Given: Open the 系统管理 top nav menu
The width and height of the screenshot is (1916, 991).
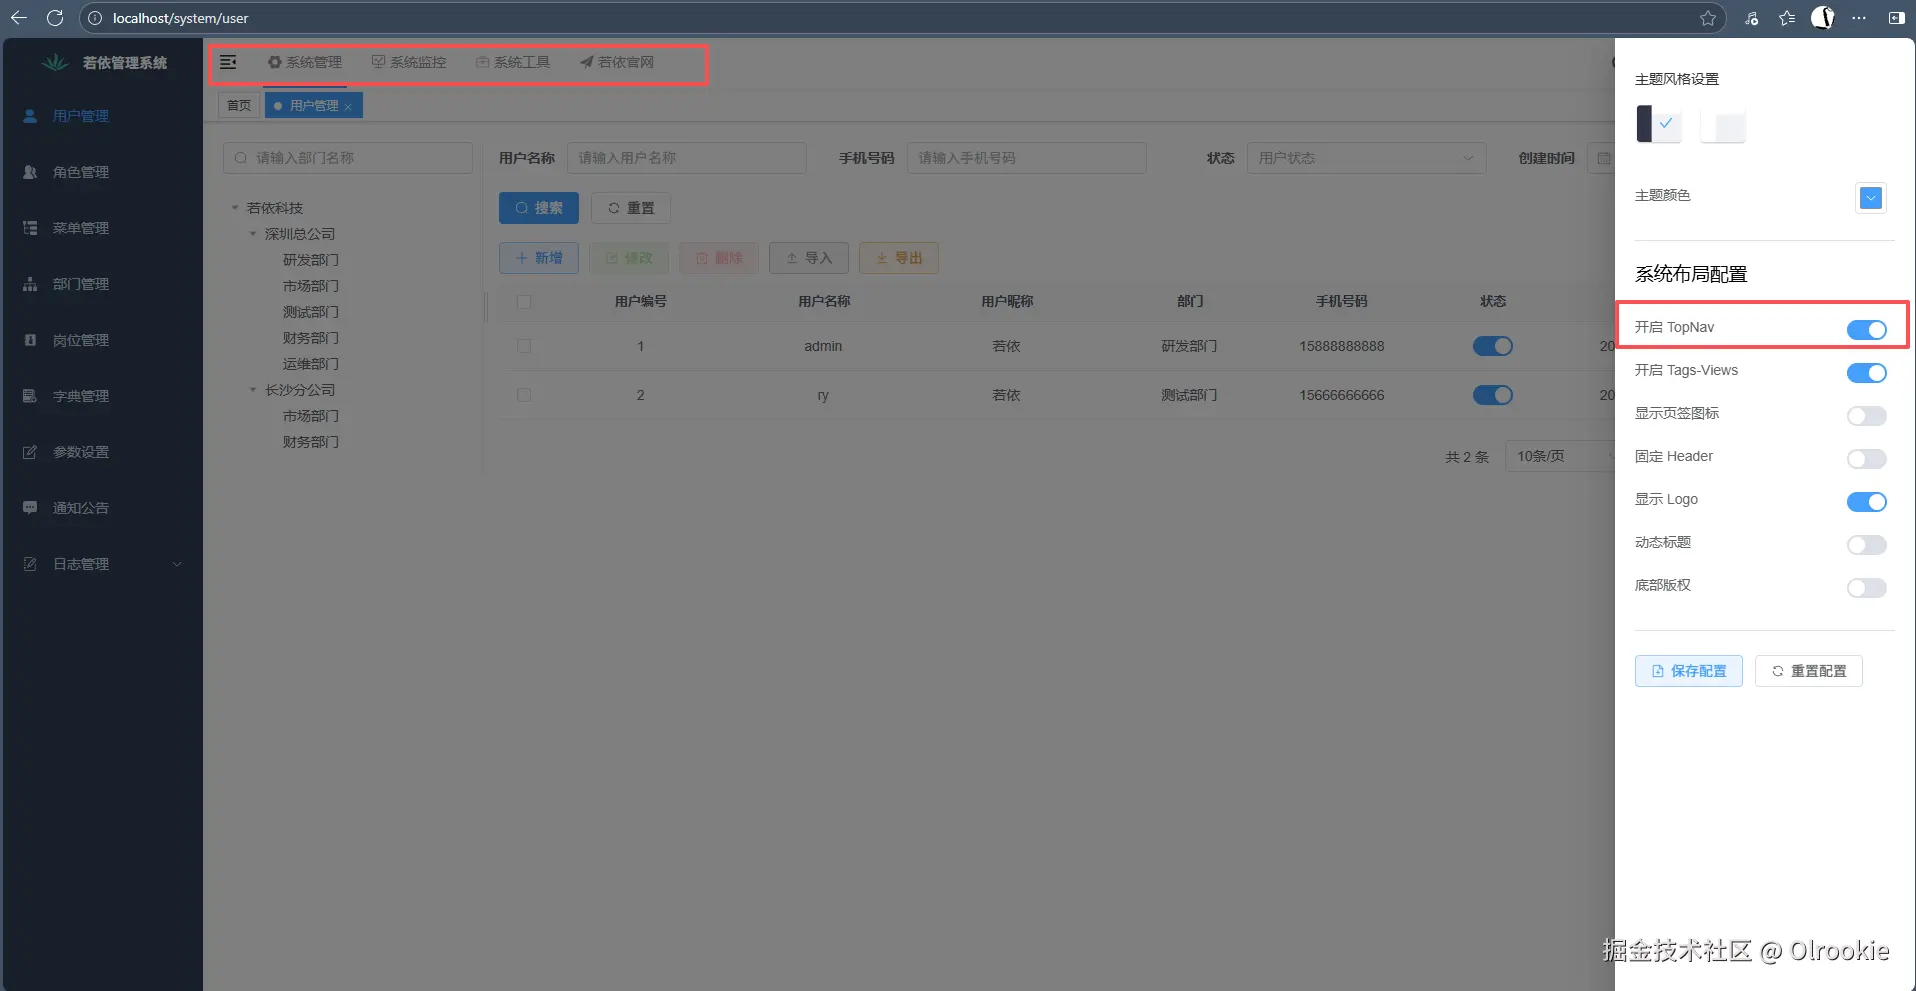Looking at the screenshot, I should pyautogui.click(x=305, y=62).
